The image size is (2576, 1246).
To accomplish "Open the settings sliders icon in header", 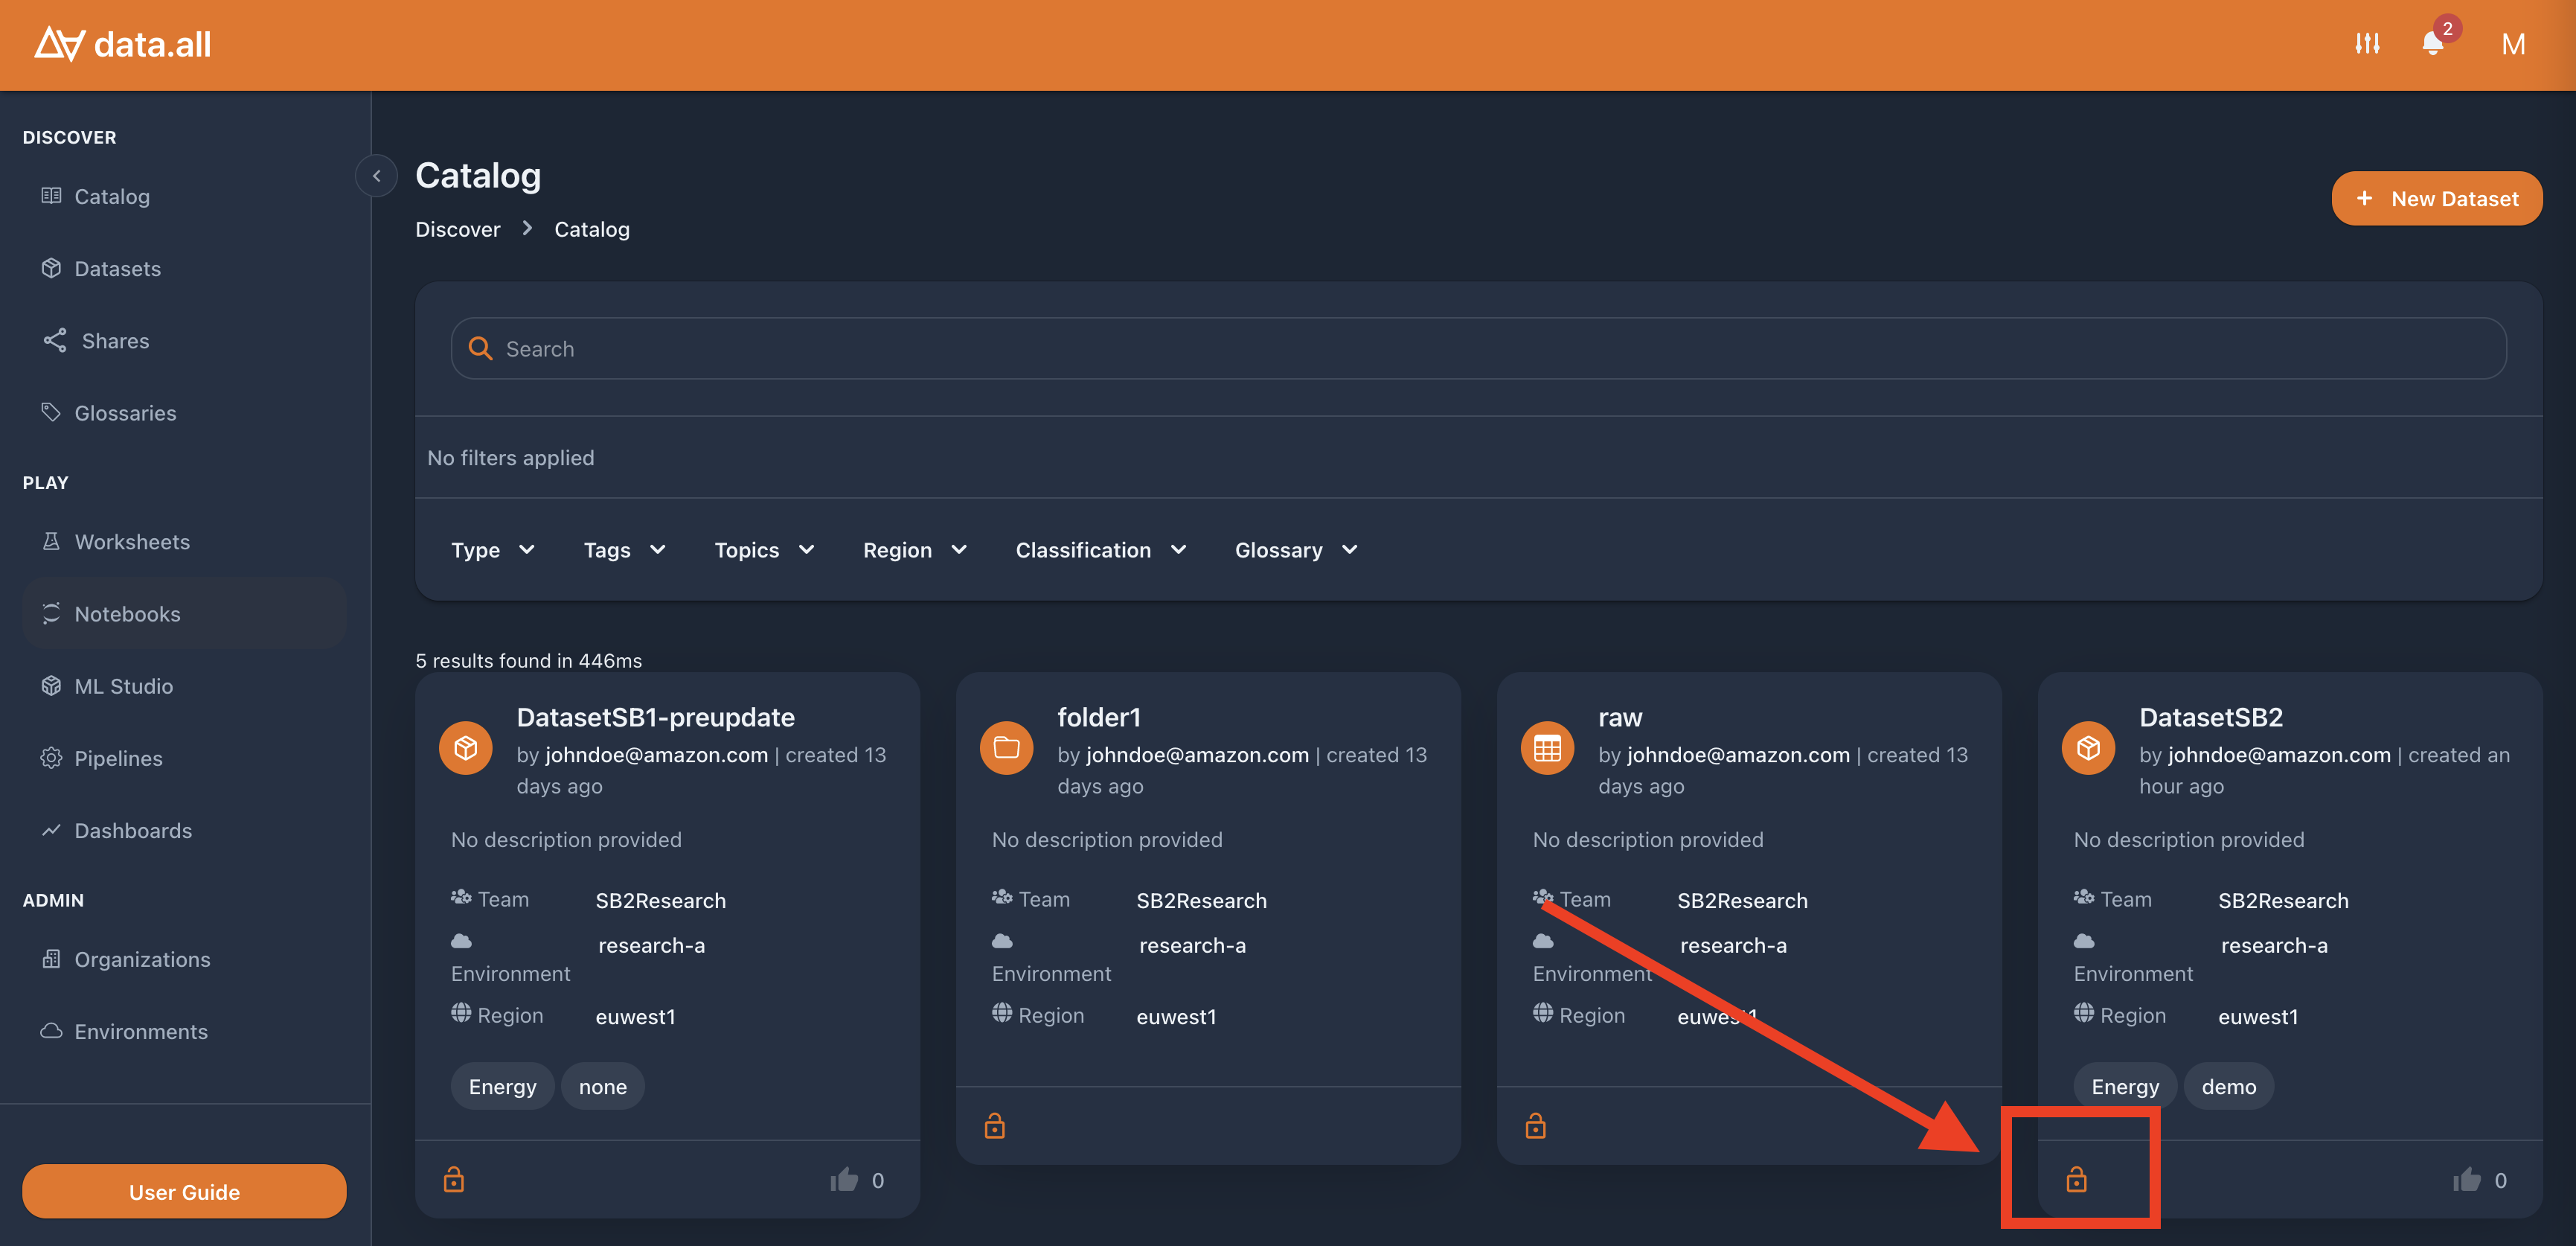I will (2366, 44).
